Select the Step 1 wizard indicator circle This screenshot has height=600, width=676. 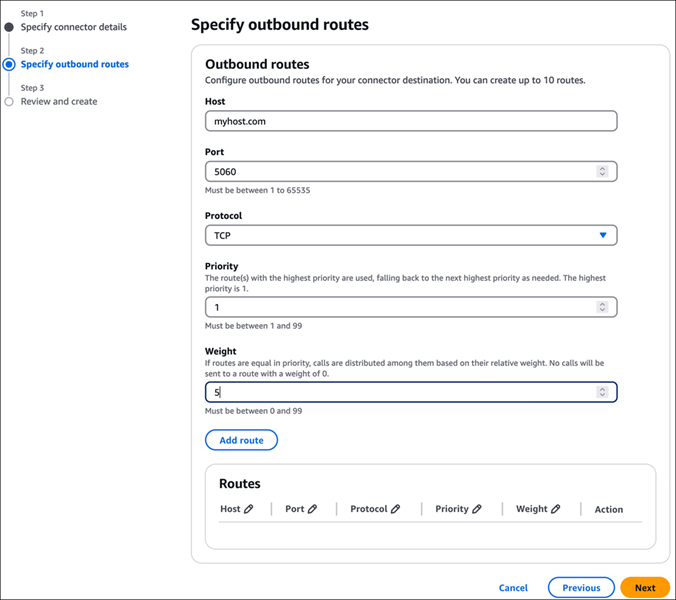[x=9, y=27]
